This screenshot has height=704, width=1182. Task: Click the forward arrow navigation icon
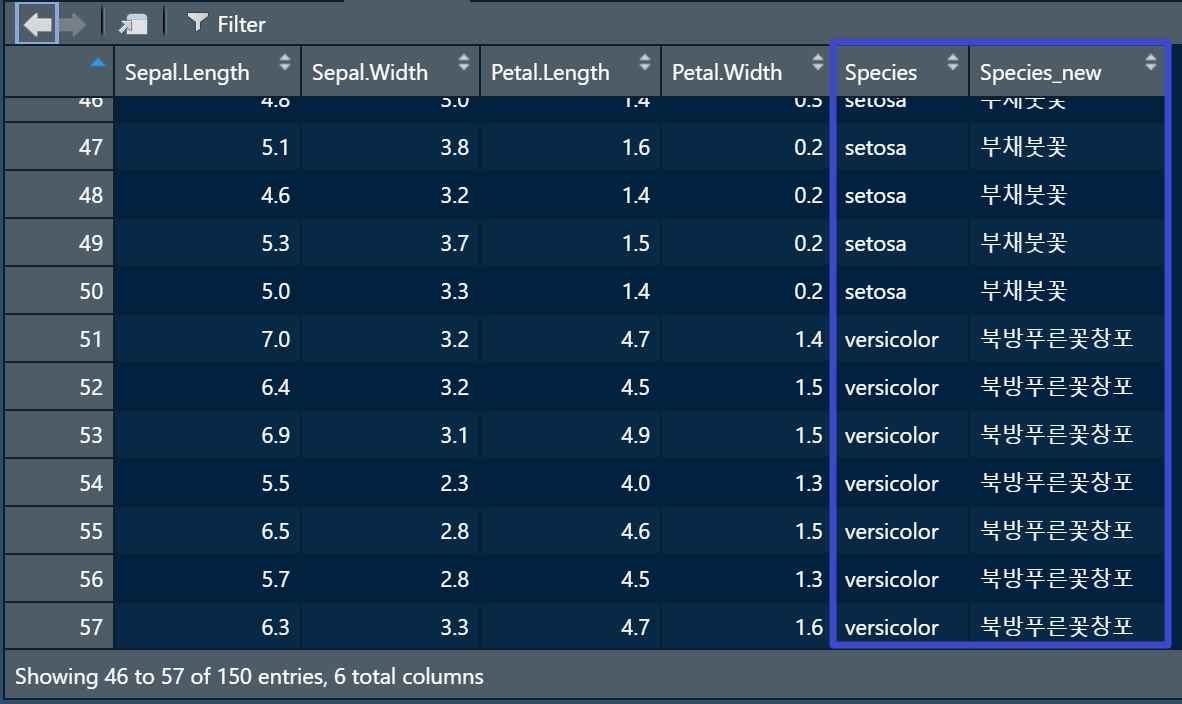(x=72, y=24)
